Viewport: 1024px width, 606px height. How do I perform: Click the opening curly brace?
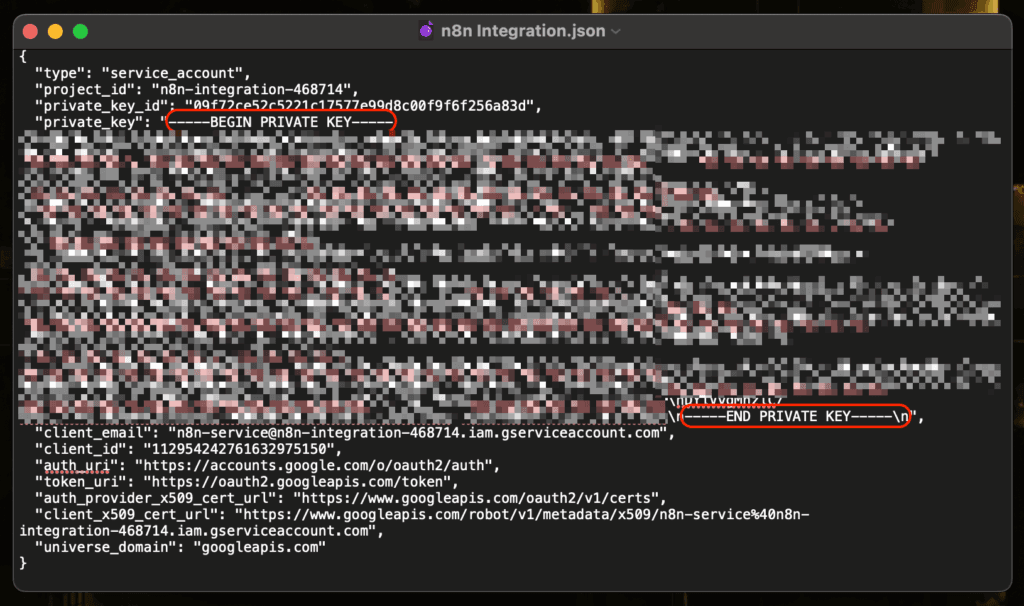[23, 57]
